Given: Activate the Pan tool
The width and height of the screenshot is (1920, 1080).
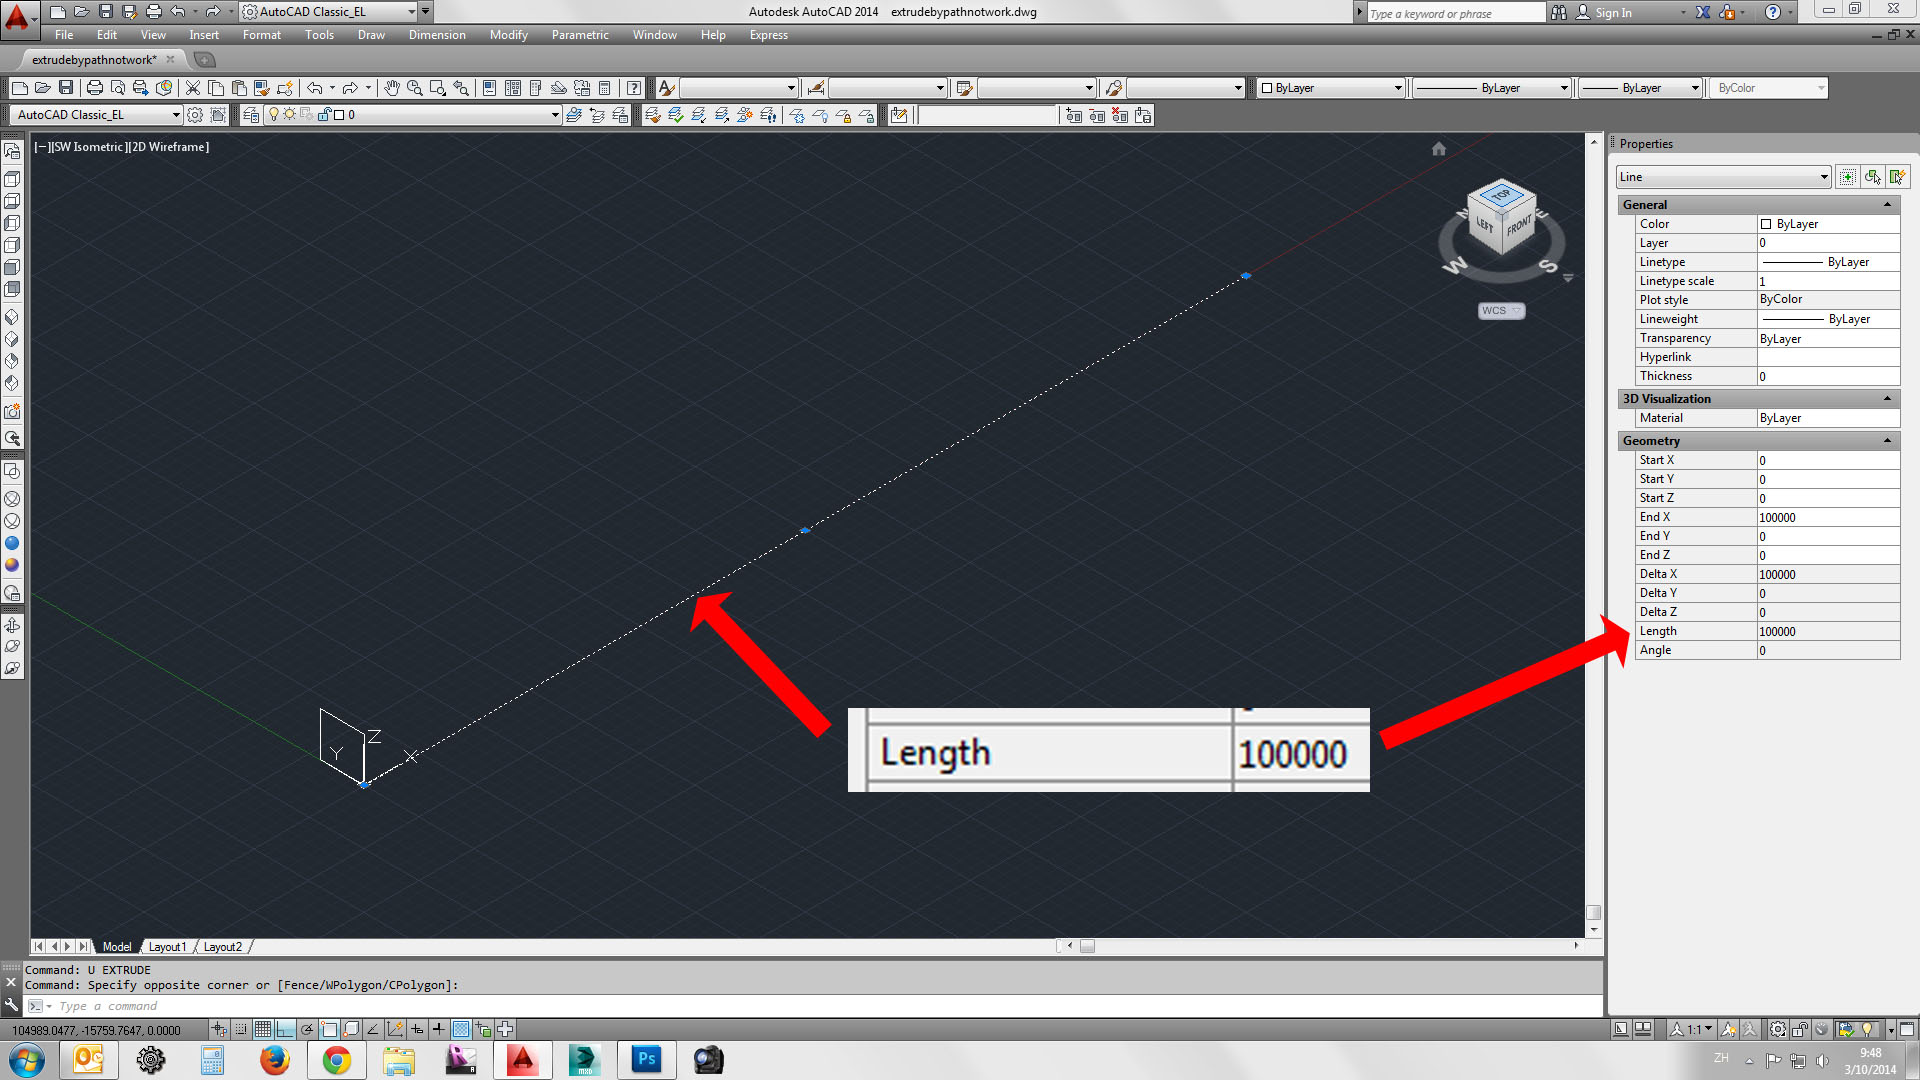Looking at the screenshot, I should [392, 88].
